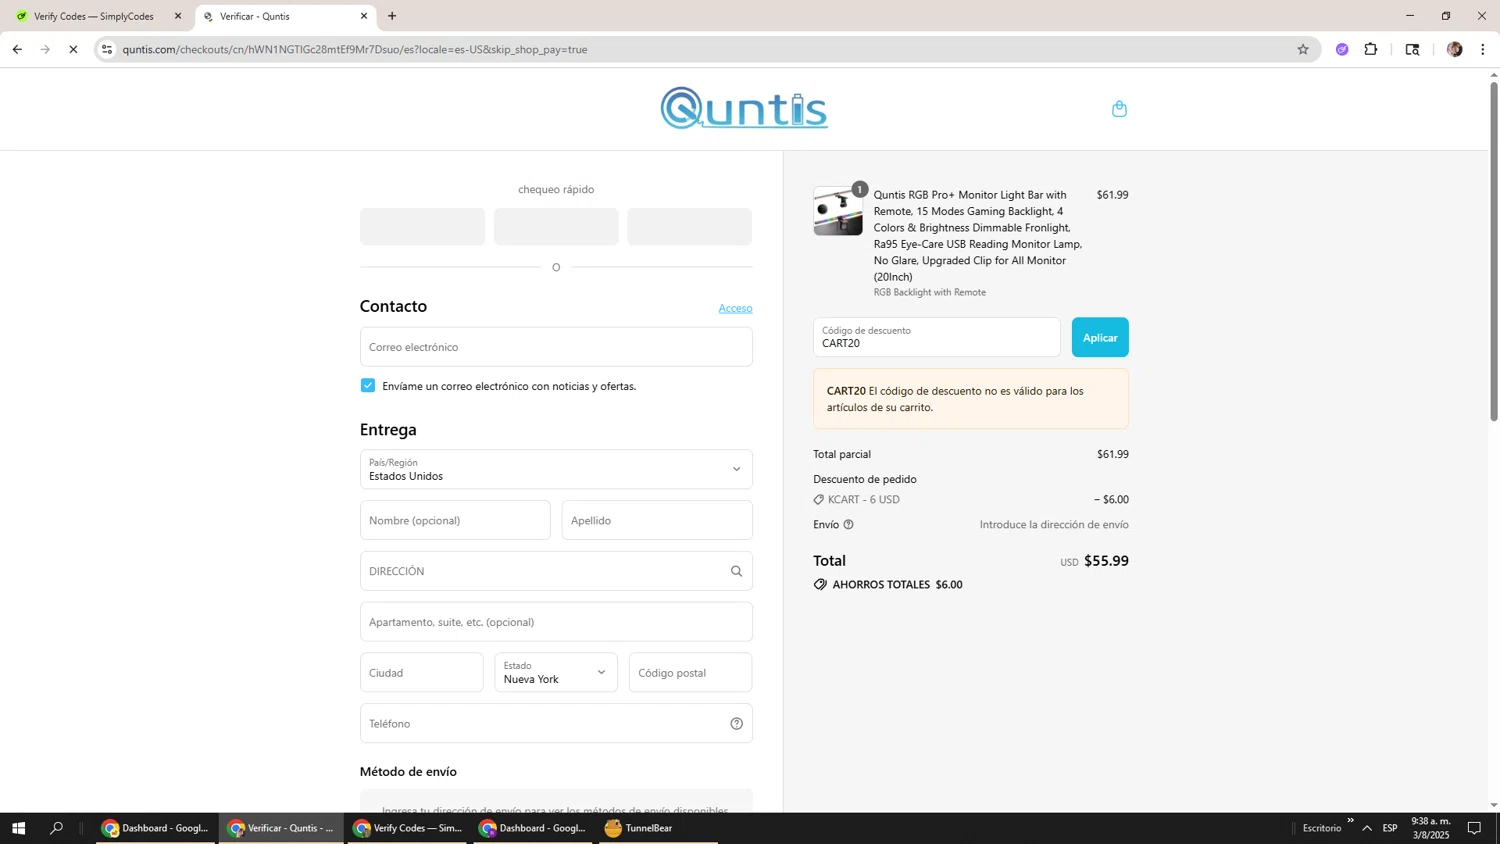Open first Dashboard Google taskbar window
This screenshot has height=844, width=1500.
tap(156, 828)
